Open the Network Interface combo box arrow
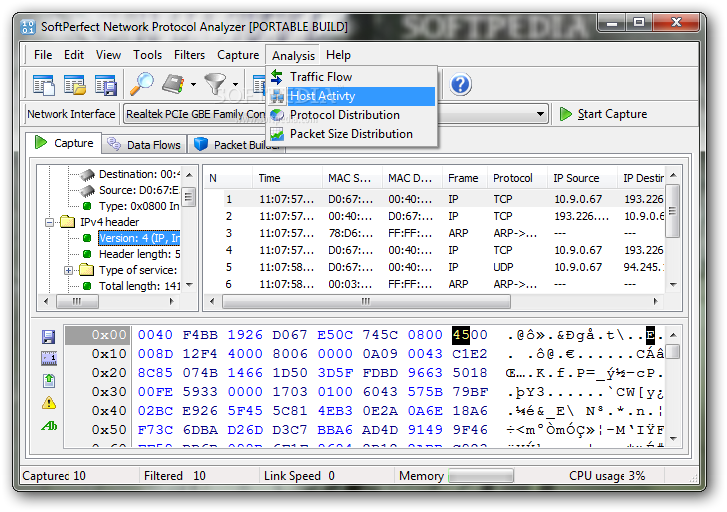This screenshot has height=512, width=727. (540, 114)
